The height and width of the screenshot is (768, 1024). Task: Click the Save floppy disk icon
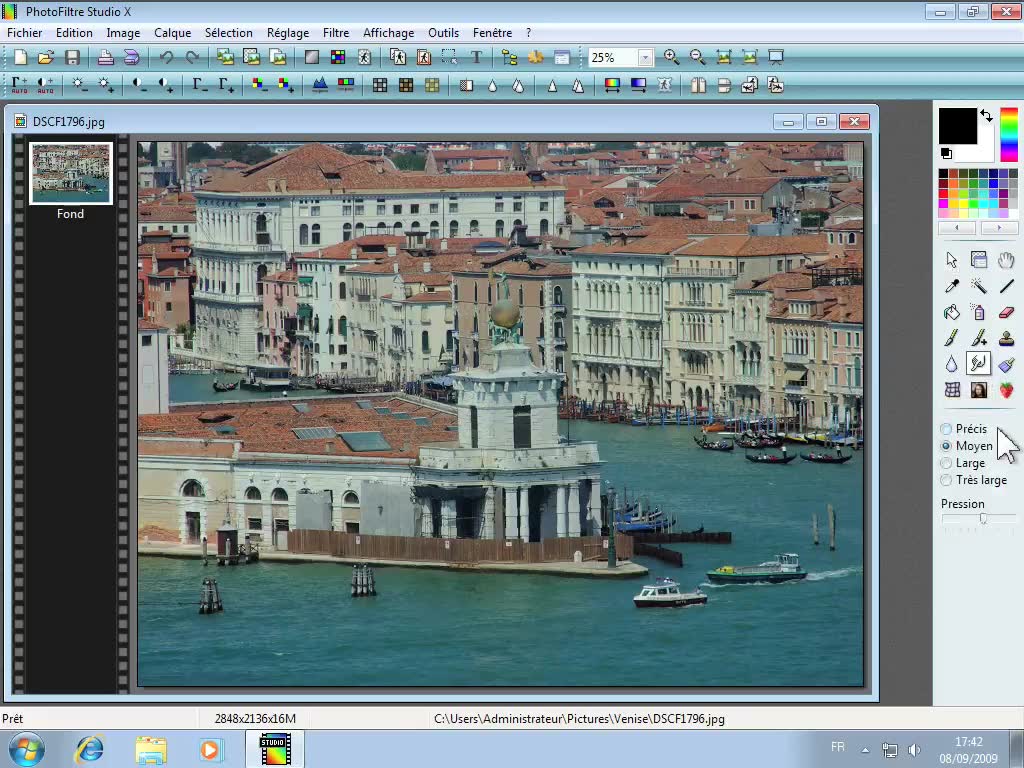pos(72,58)
